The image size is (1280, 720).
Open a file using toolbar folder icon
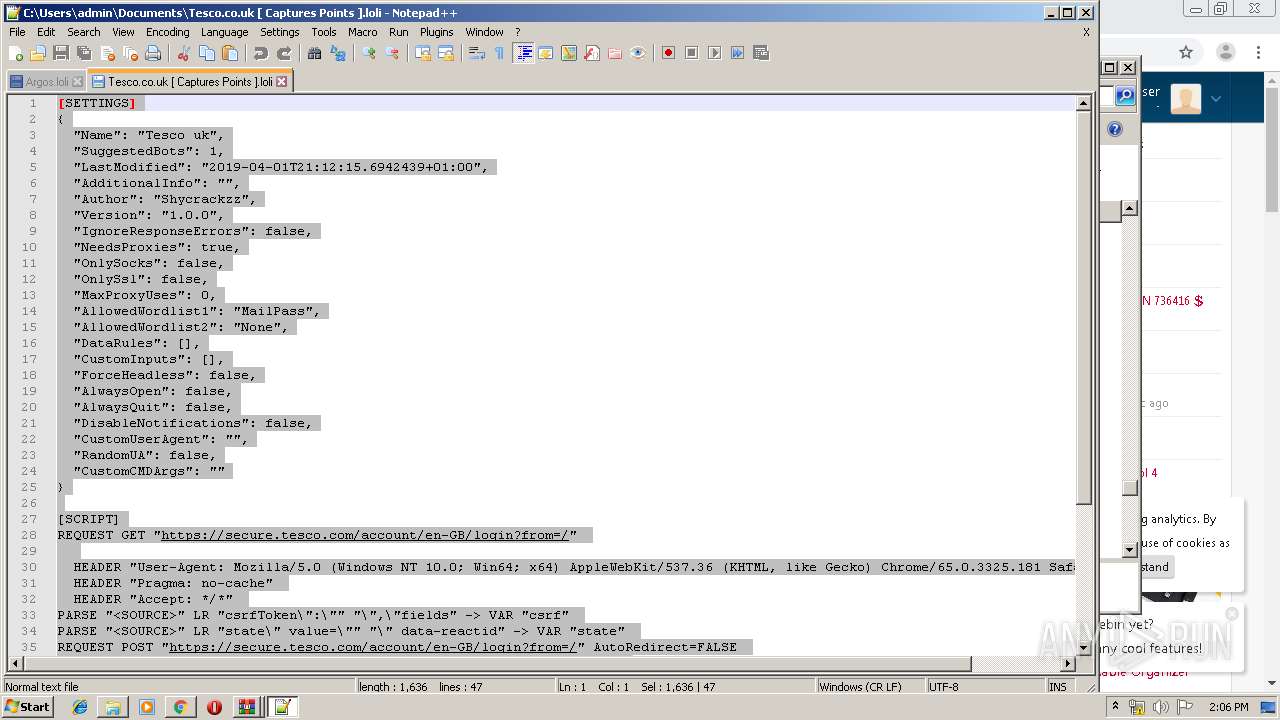pyautogui.click(x=38, y=53)
